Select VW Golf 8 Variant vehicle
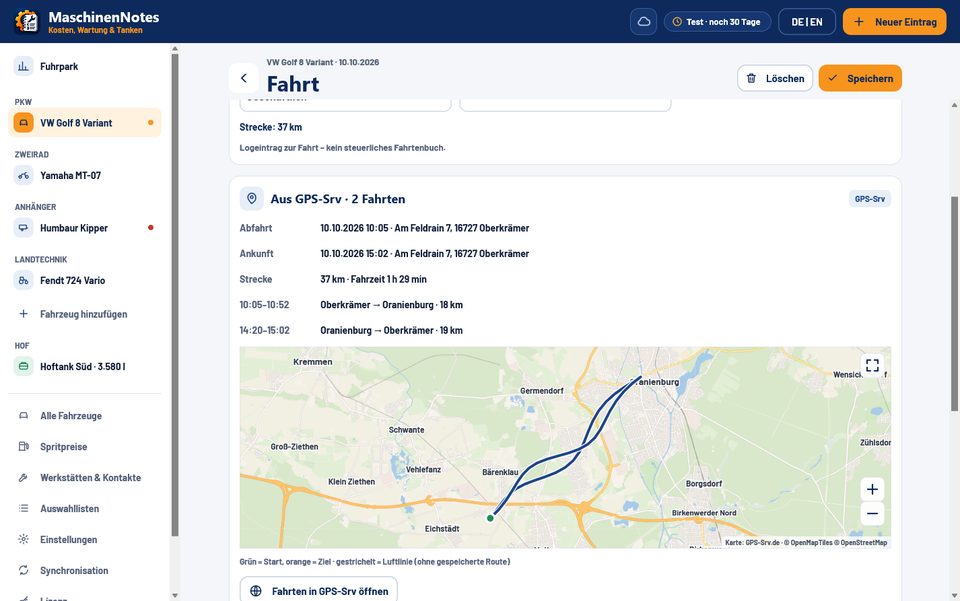Image resolution: width=960 pixels, height=601 pixels. tap(84, 122)
